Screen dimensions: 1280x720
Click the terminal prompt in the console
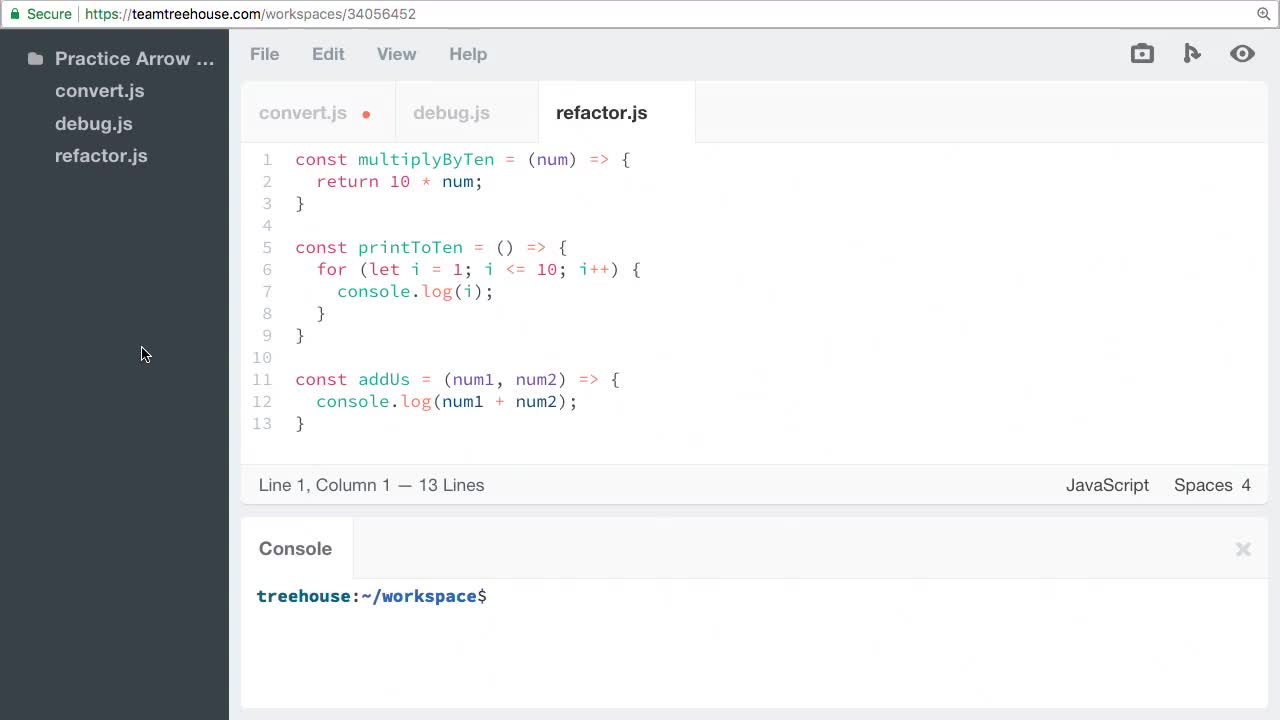pyautogui.click(x=371, y=596)
